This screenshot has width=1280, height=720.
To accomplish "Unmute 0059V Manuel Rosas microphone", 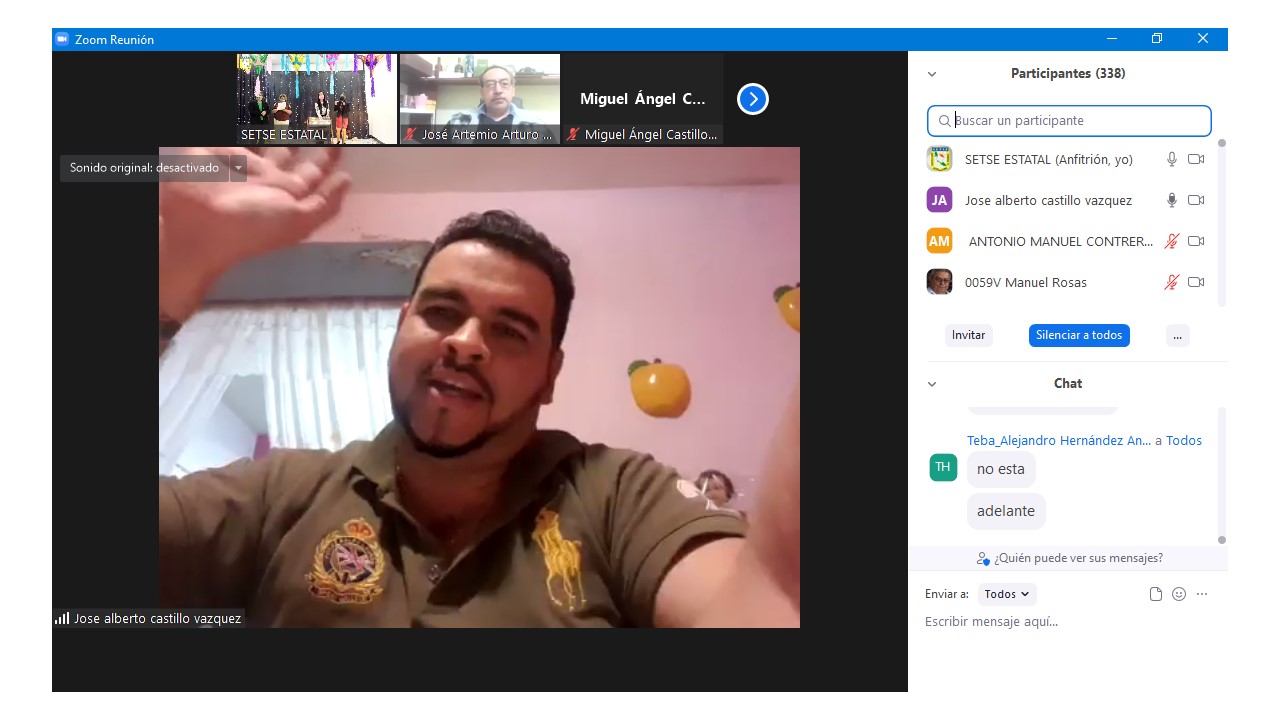I will 1172,282.
